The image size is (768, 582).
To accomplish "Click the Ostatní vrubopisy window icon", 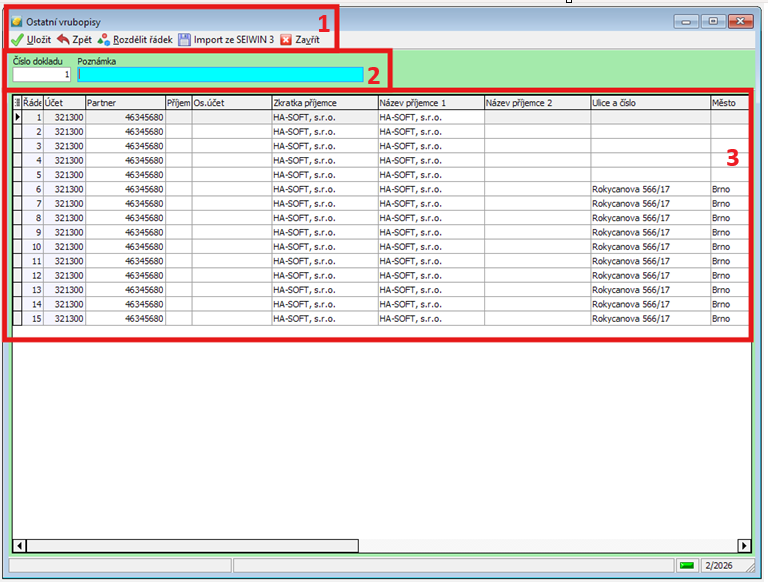I will (17, 22).
